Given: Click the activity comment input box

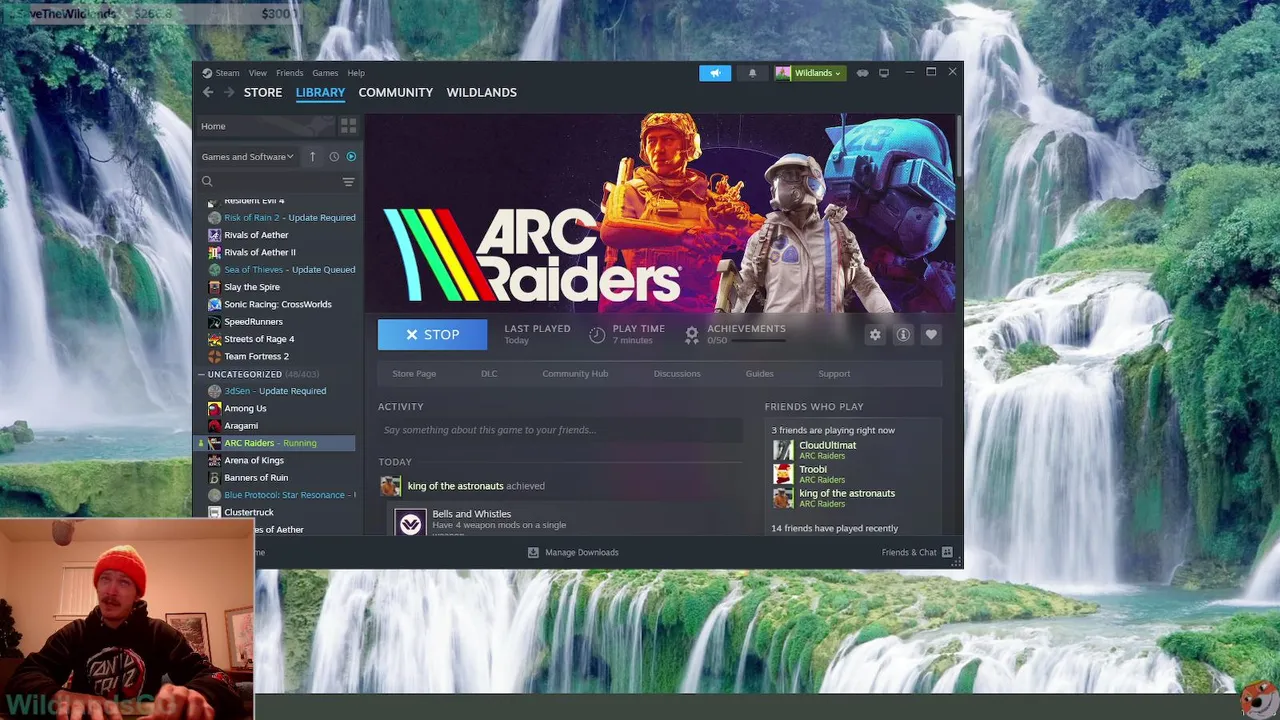Looking at the screenshot, I should (x=560, y=430).
